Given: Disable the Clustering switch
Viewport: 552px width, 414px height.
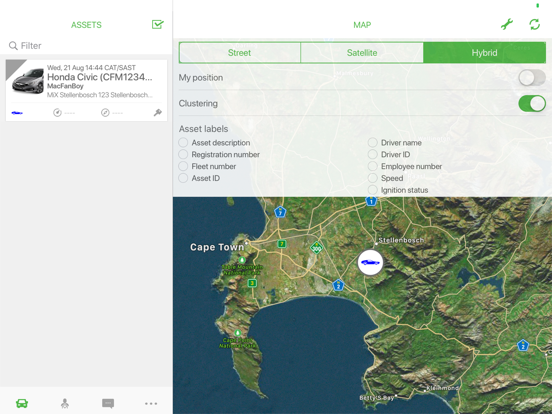Looking at the screenshot, I should click(x=532, y=104).
